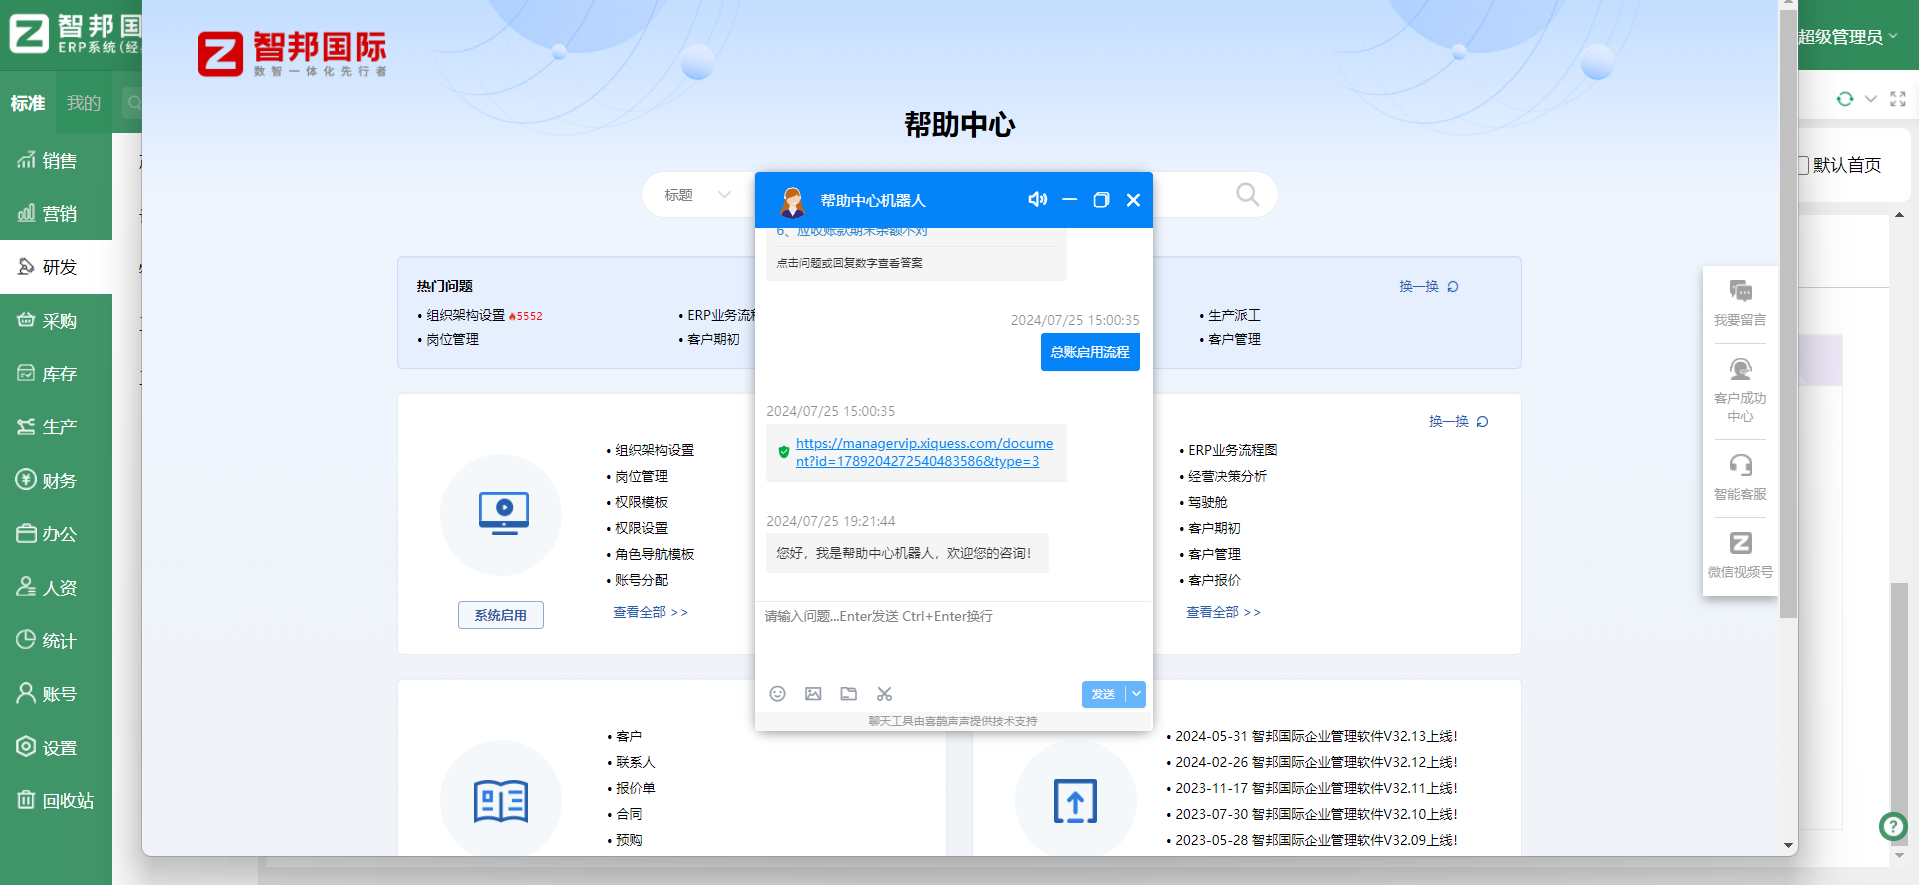Minimize the 帮助中心机器人 chat window

tap(1069, 200)
